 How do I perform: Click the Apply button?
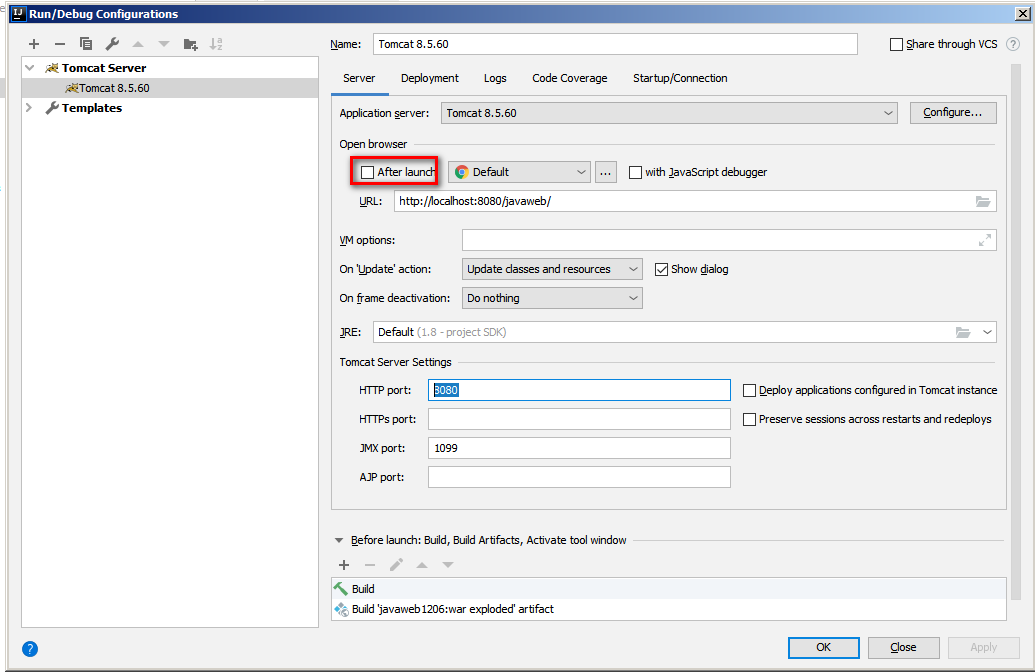tap(984, 648)
